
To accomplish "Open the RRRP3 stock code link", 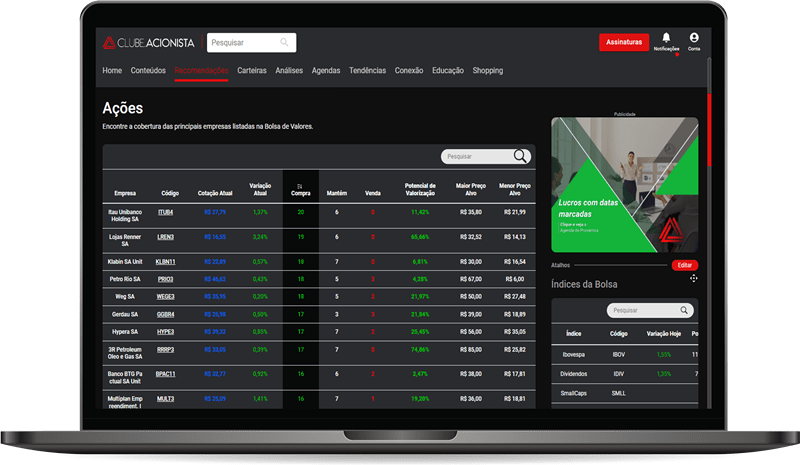I will coord(165,350).
